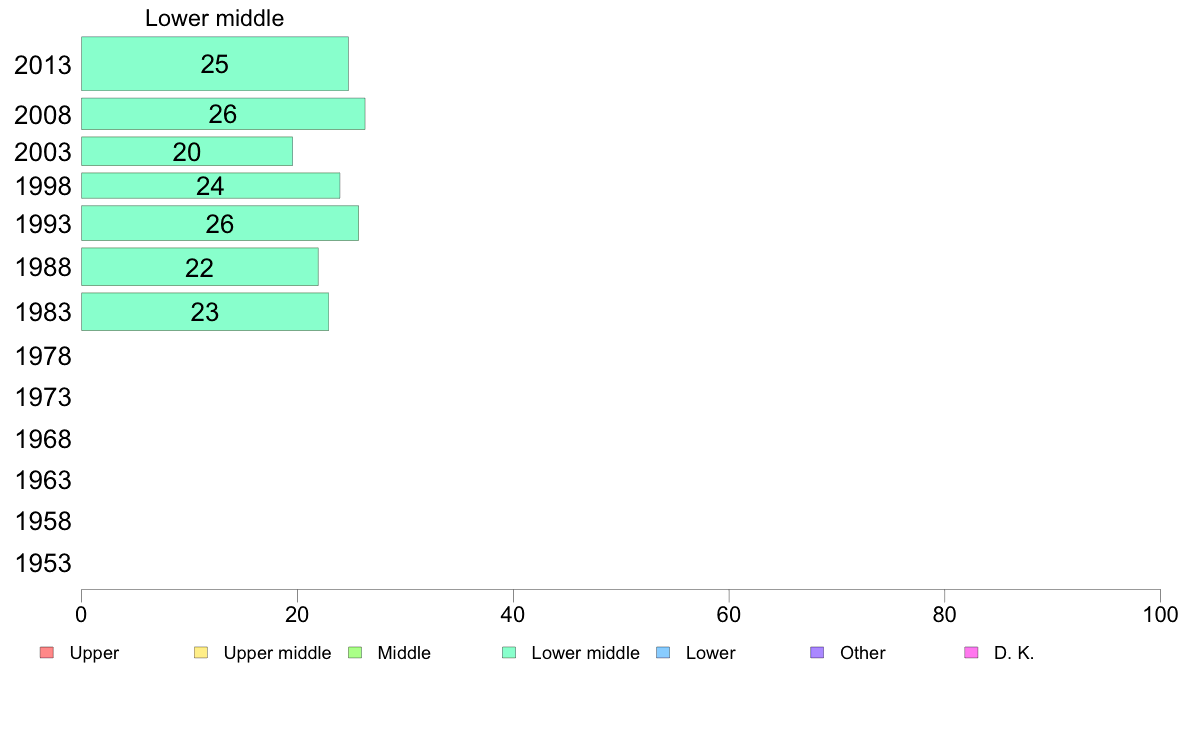The height and width of the screenshot is (736, 1188).
Task: Select the Middle green legend swatch
Action: pyautogui.click(x=355, y=653)
